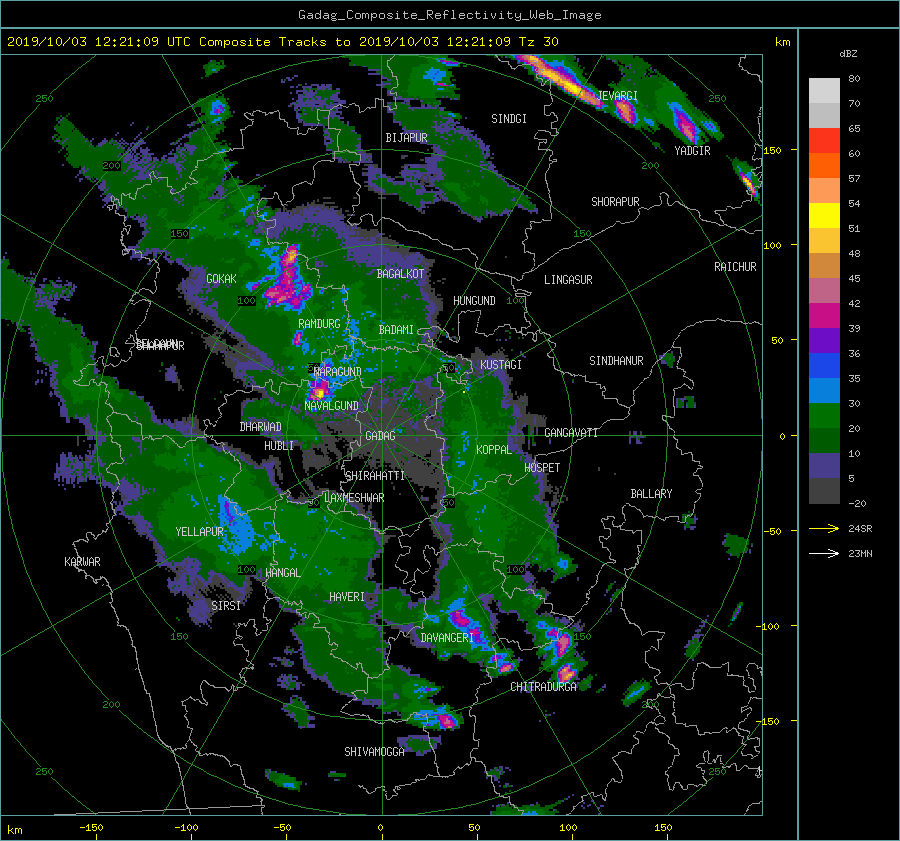Click the SINDHANUR label
The image size is (900, 841).
[616, 361]
